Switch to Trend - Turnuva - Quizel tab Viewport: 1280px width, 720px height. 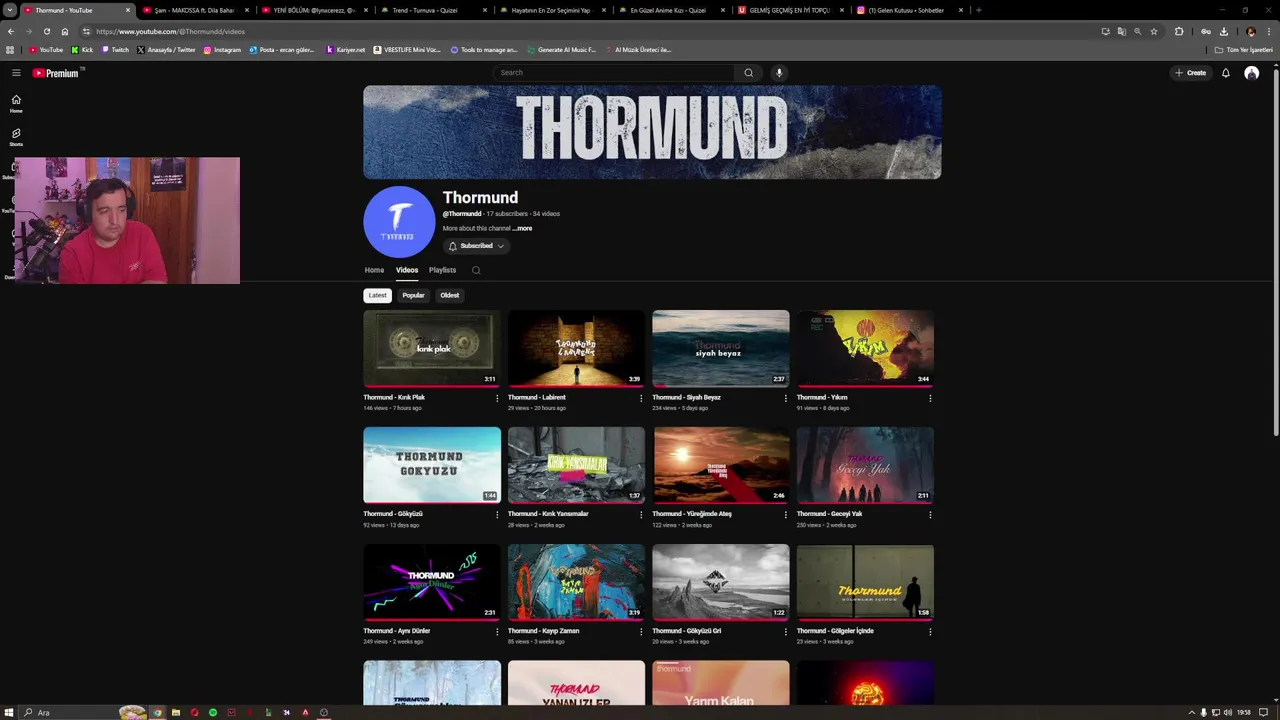[434, 10]
